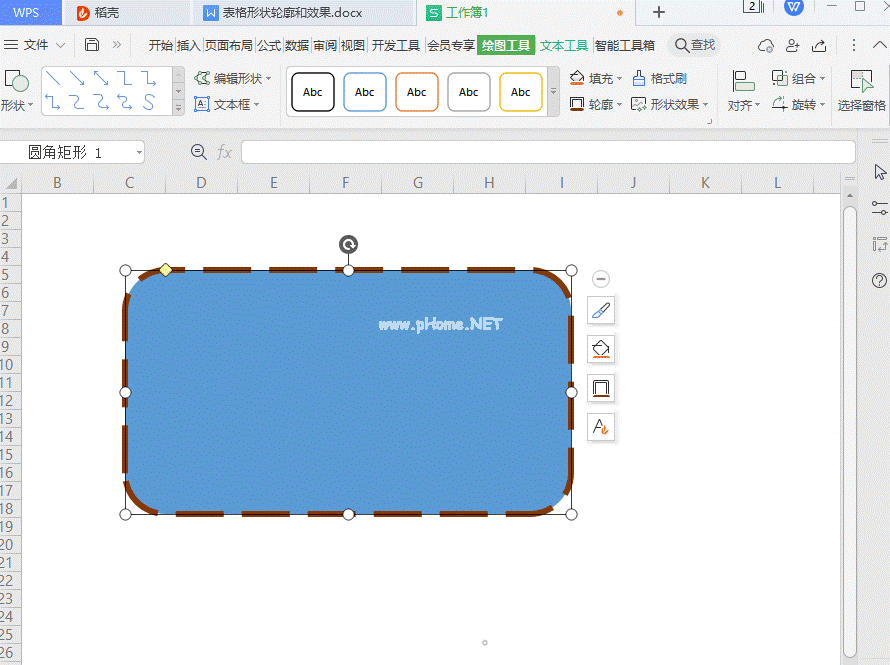Click the Shape Effects (形状效果) icon
The width and height of the screenshot is (890, 665).
[639, 104]
